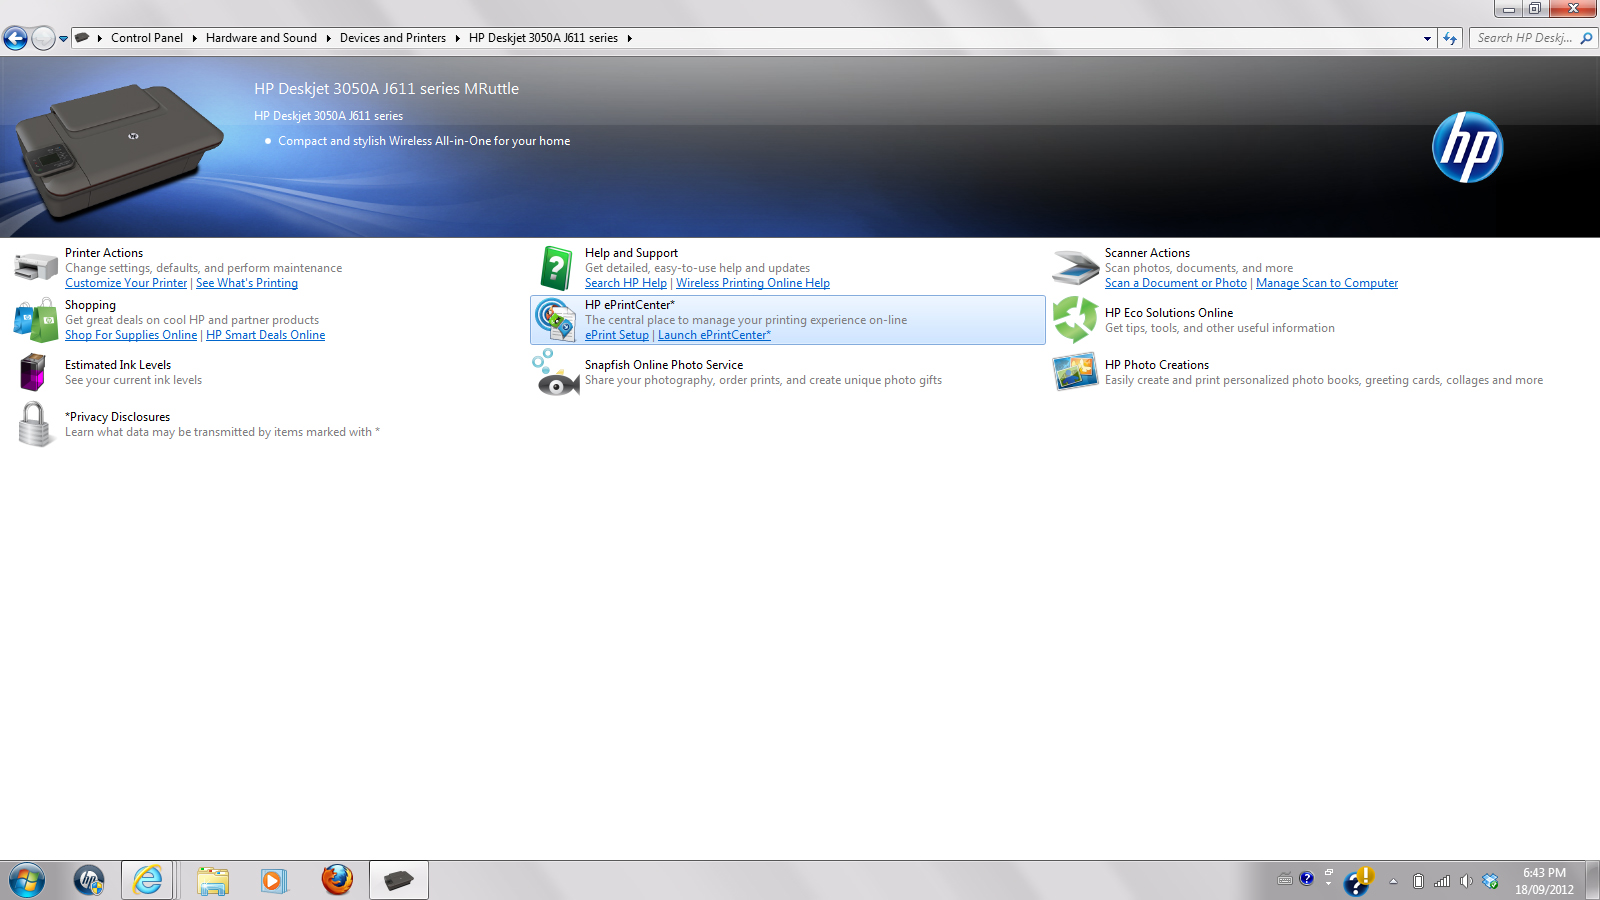Show hidden tray icons arrow
Screen dimensions: 1600x900
pyautogui.click(x=1393, y=881)
